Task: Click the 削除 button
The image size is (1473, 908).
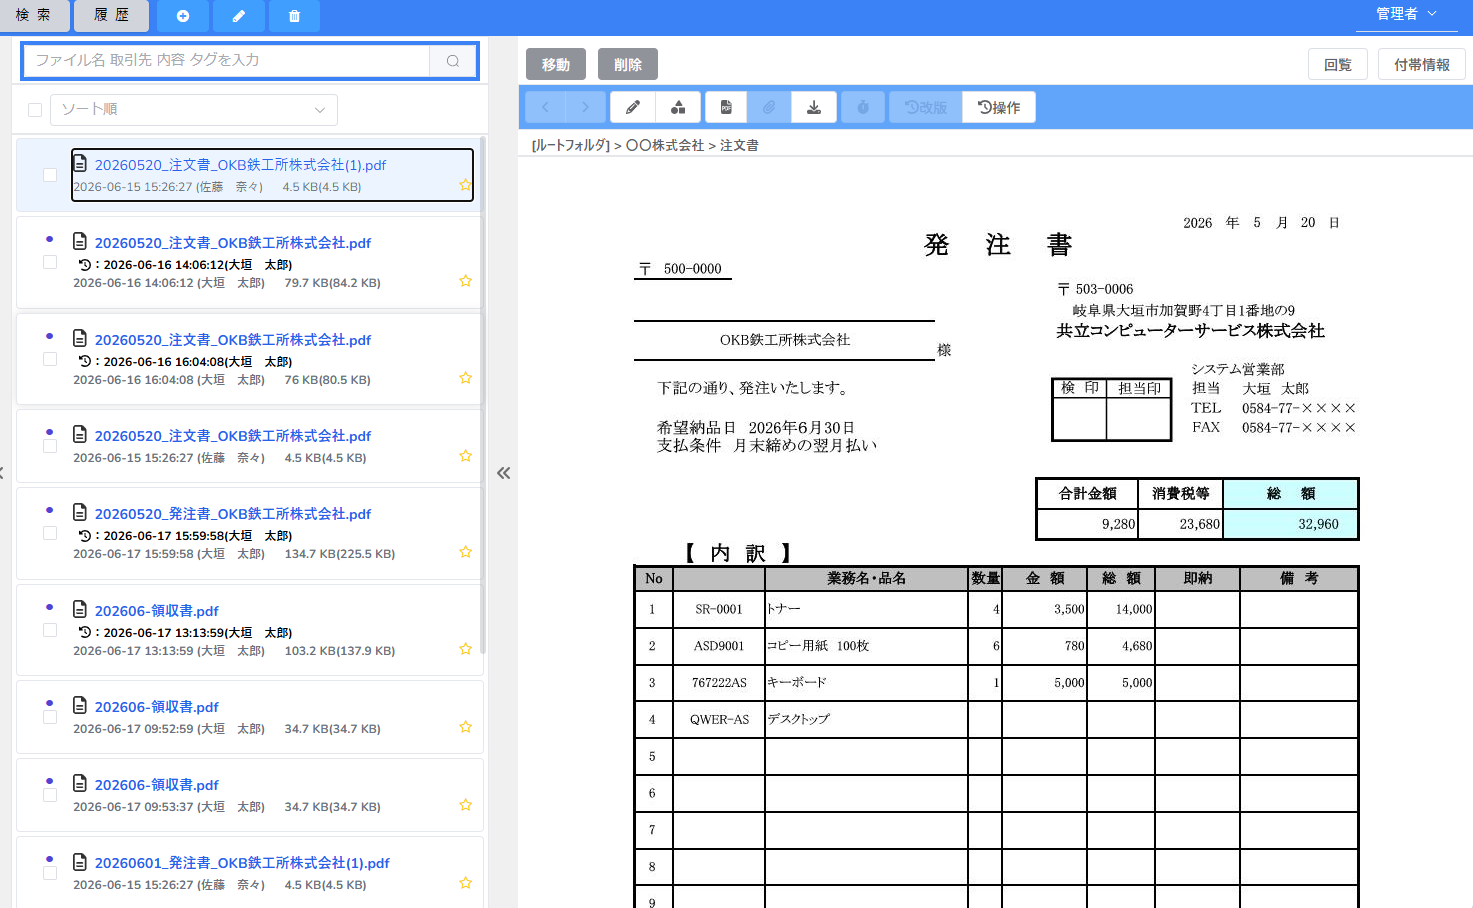Action: 628,64
